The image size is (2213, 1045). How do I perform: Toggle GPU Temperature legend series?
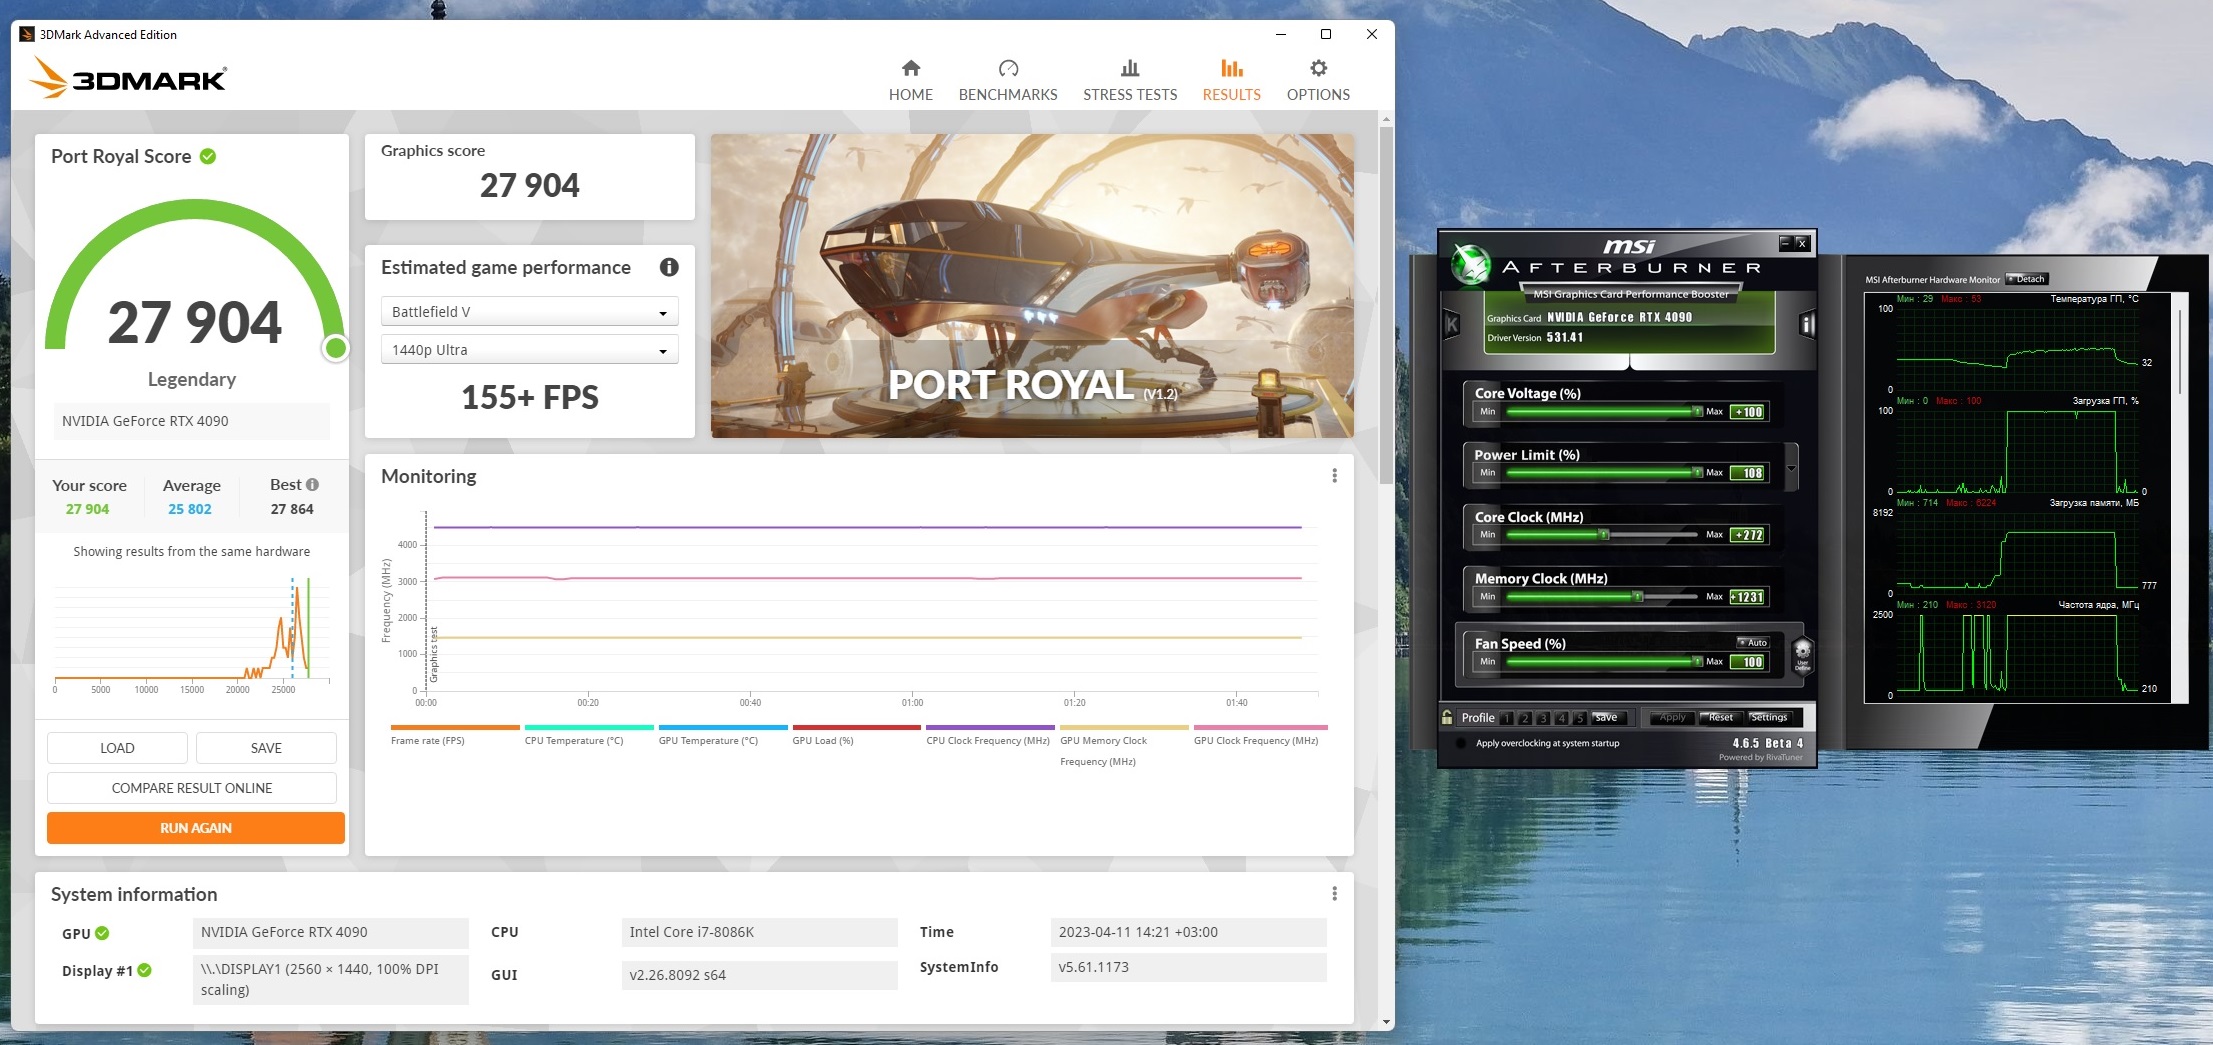tap(723, 735)
